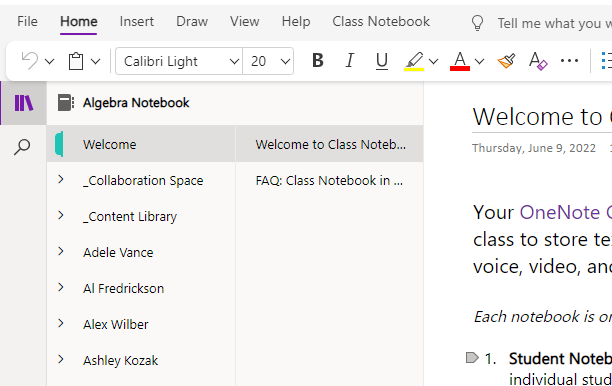The image size is (612, 386).
Task: Expand the Adele Vance section group
Action: pos(61,251)
